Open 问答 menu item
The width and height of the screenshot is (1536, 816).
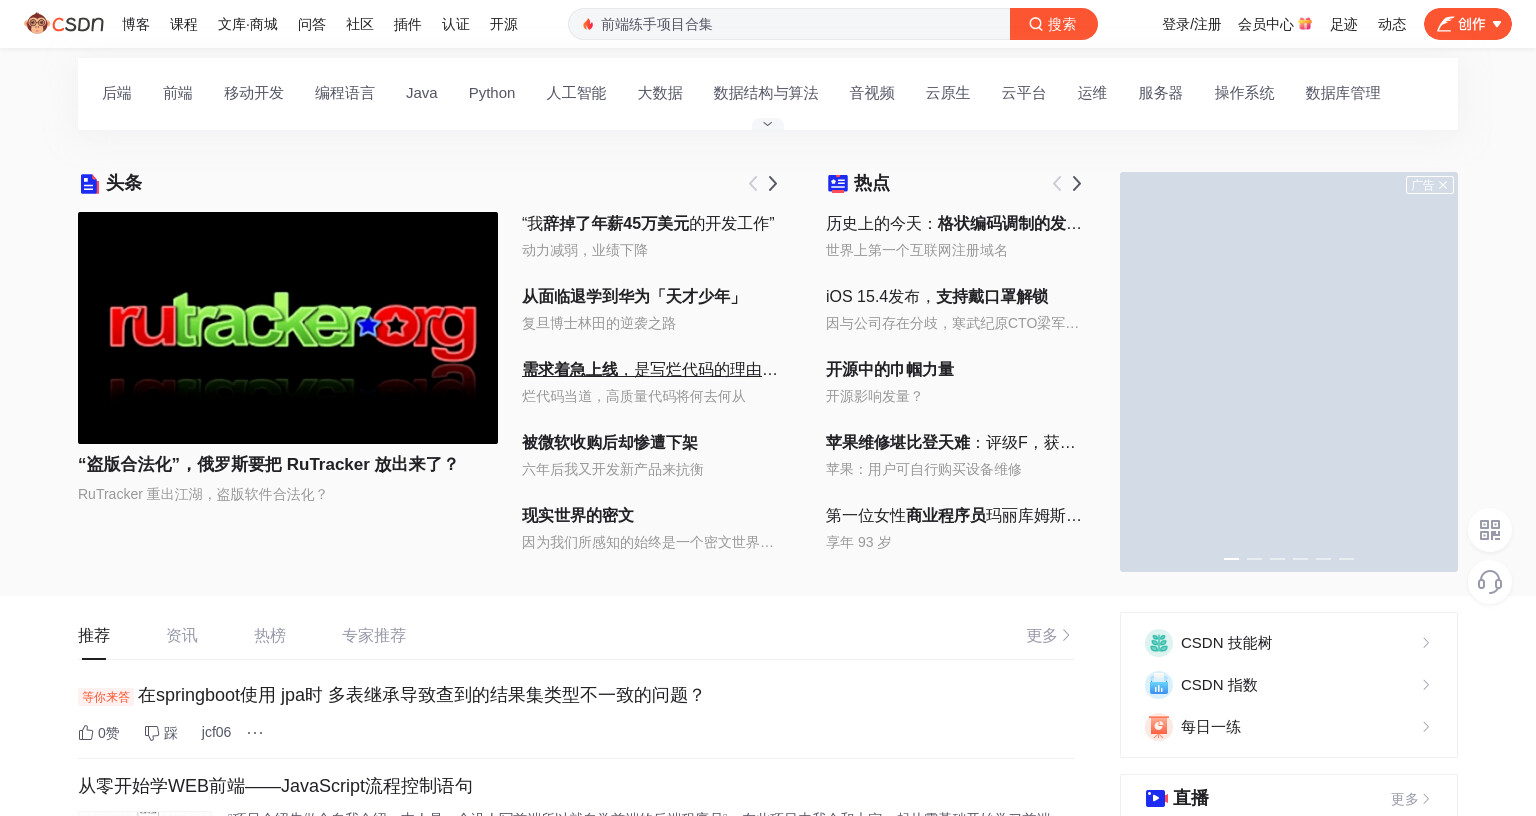(312, 24)
